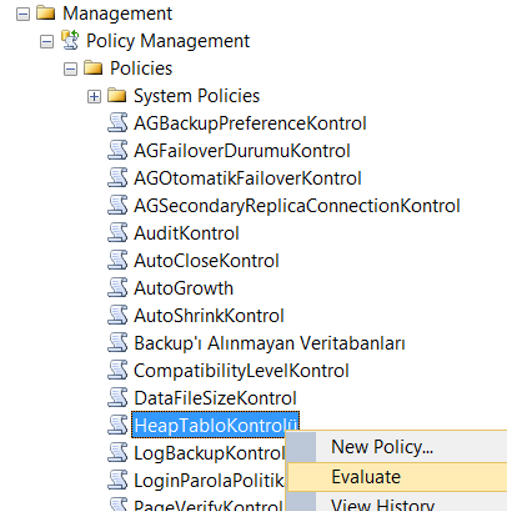This screenshot has height=511, width=507.
Task: Click the AutoGrowth policy icon
Action: click(117, 287)
